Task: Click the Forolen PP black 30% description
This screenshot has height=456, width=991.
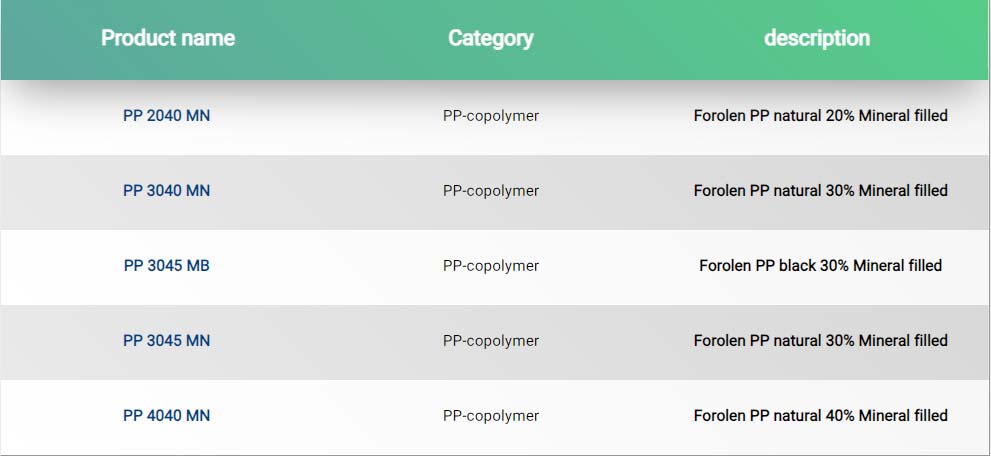Action: point(820,266)
